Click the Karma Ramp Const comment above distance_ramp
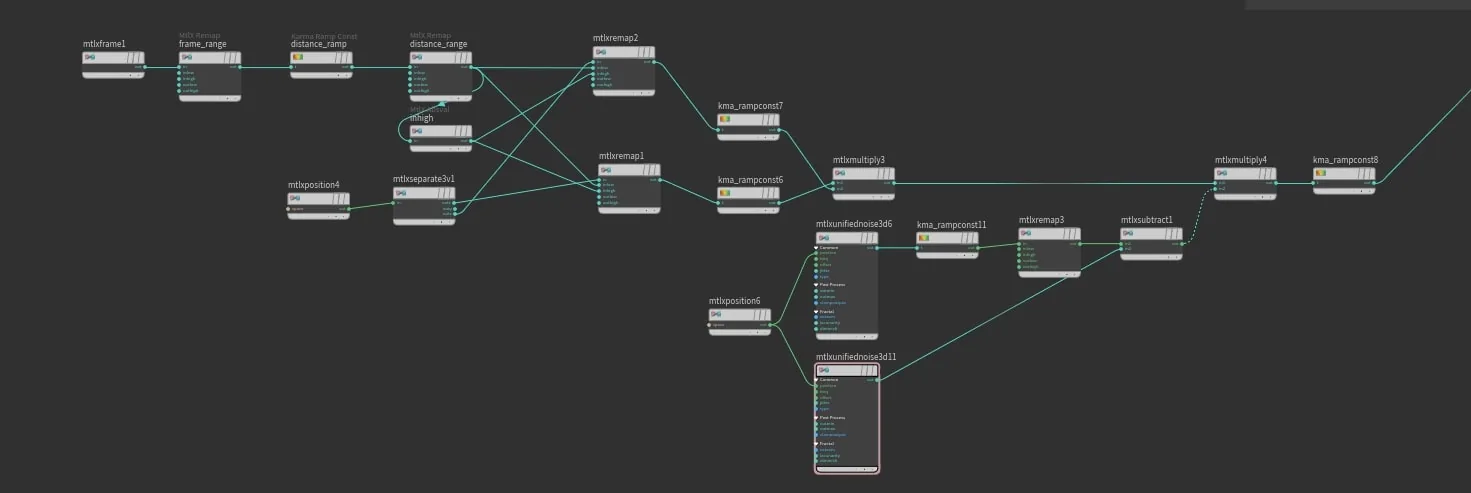1471x493 pixels. coord(324,36)
